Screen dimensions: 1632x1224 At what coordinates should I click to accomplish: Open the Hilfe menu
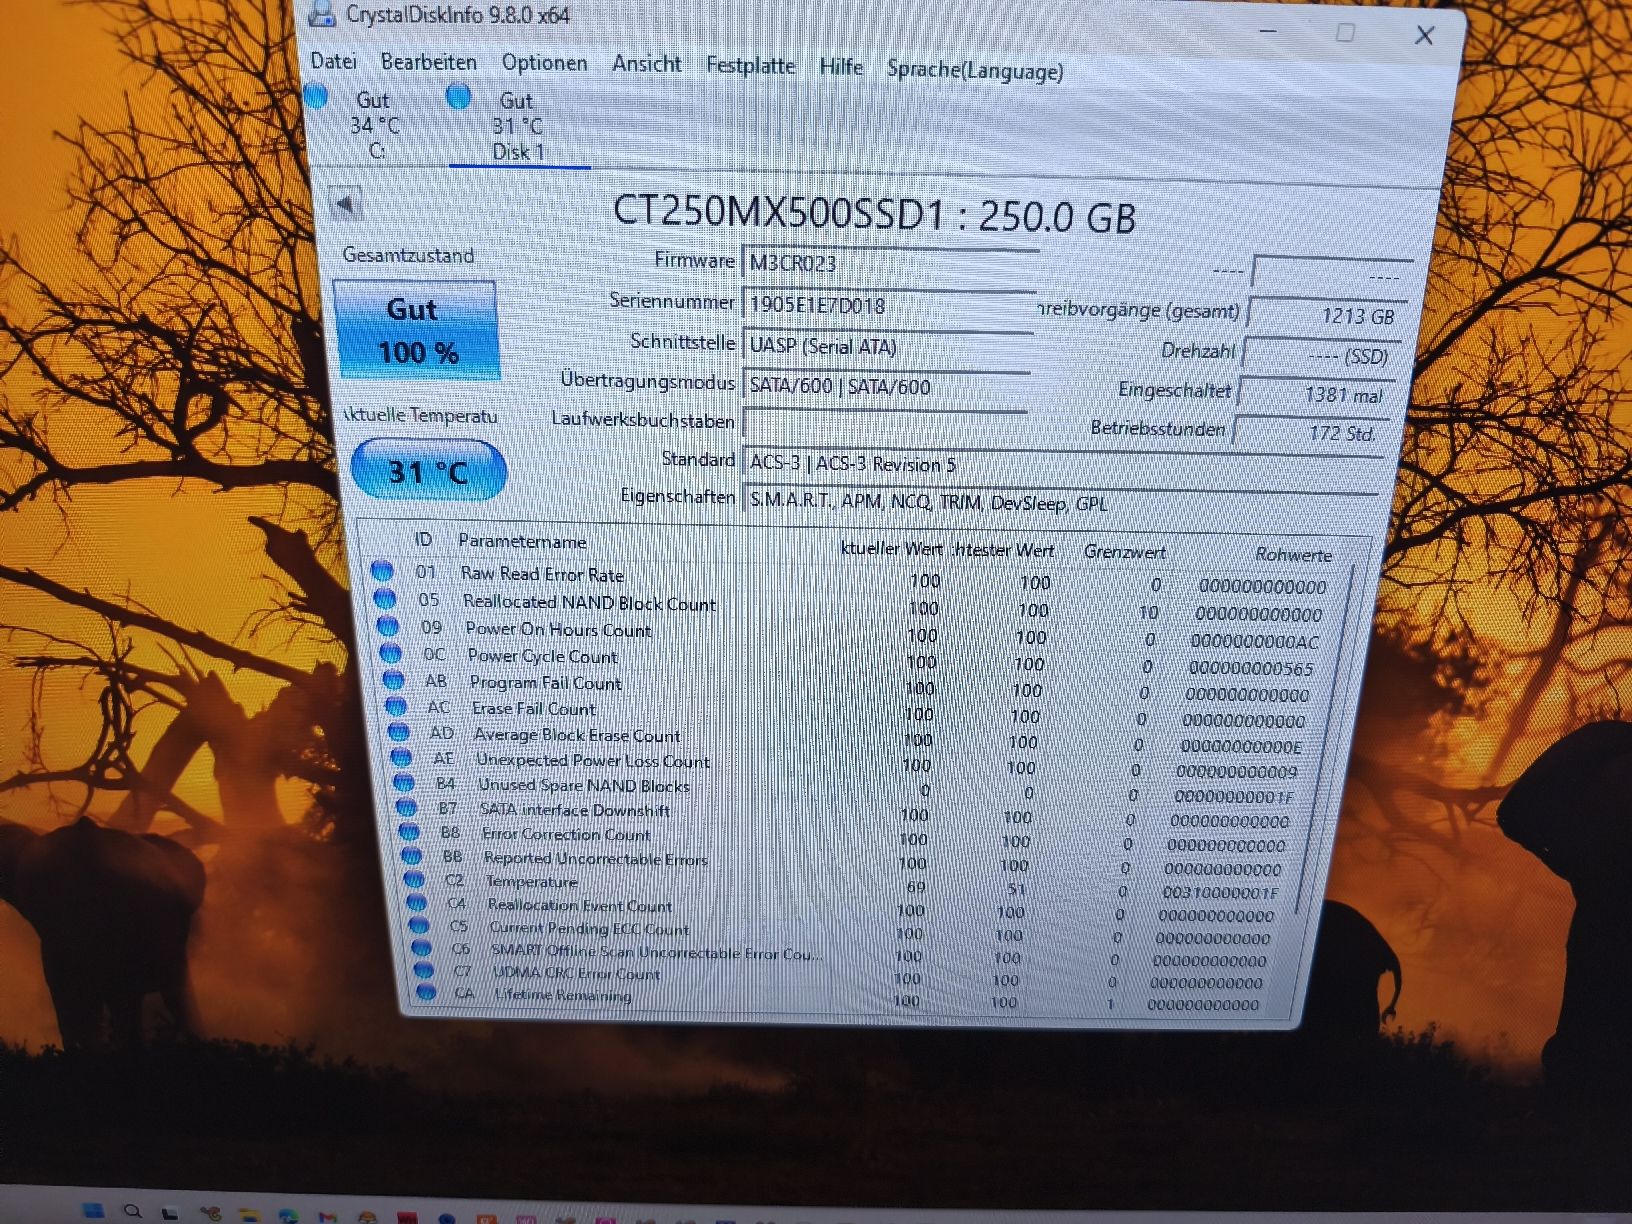point(841,67)
